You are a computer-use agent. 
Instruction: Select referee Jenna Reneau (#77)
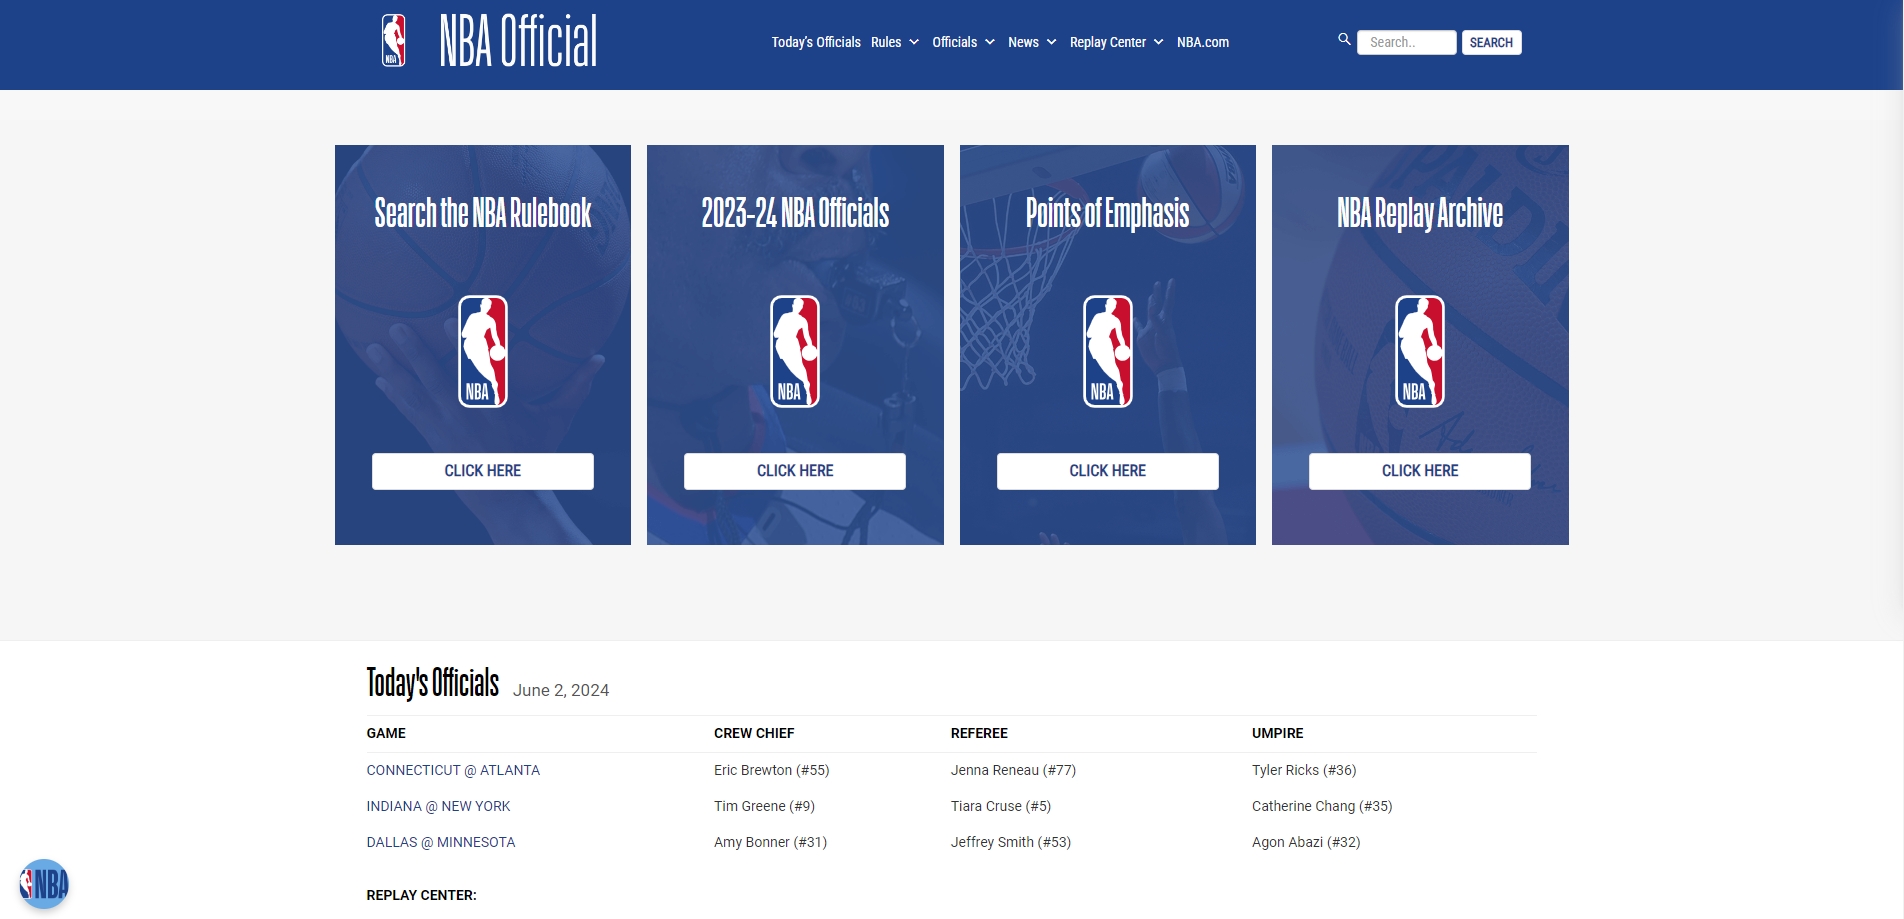coord(1013,770)
